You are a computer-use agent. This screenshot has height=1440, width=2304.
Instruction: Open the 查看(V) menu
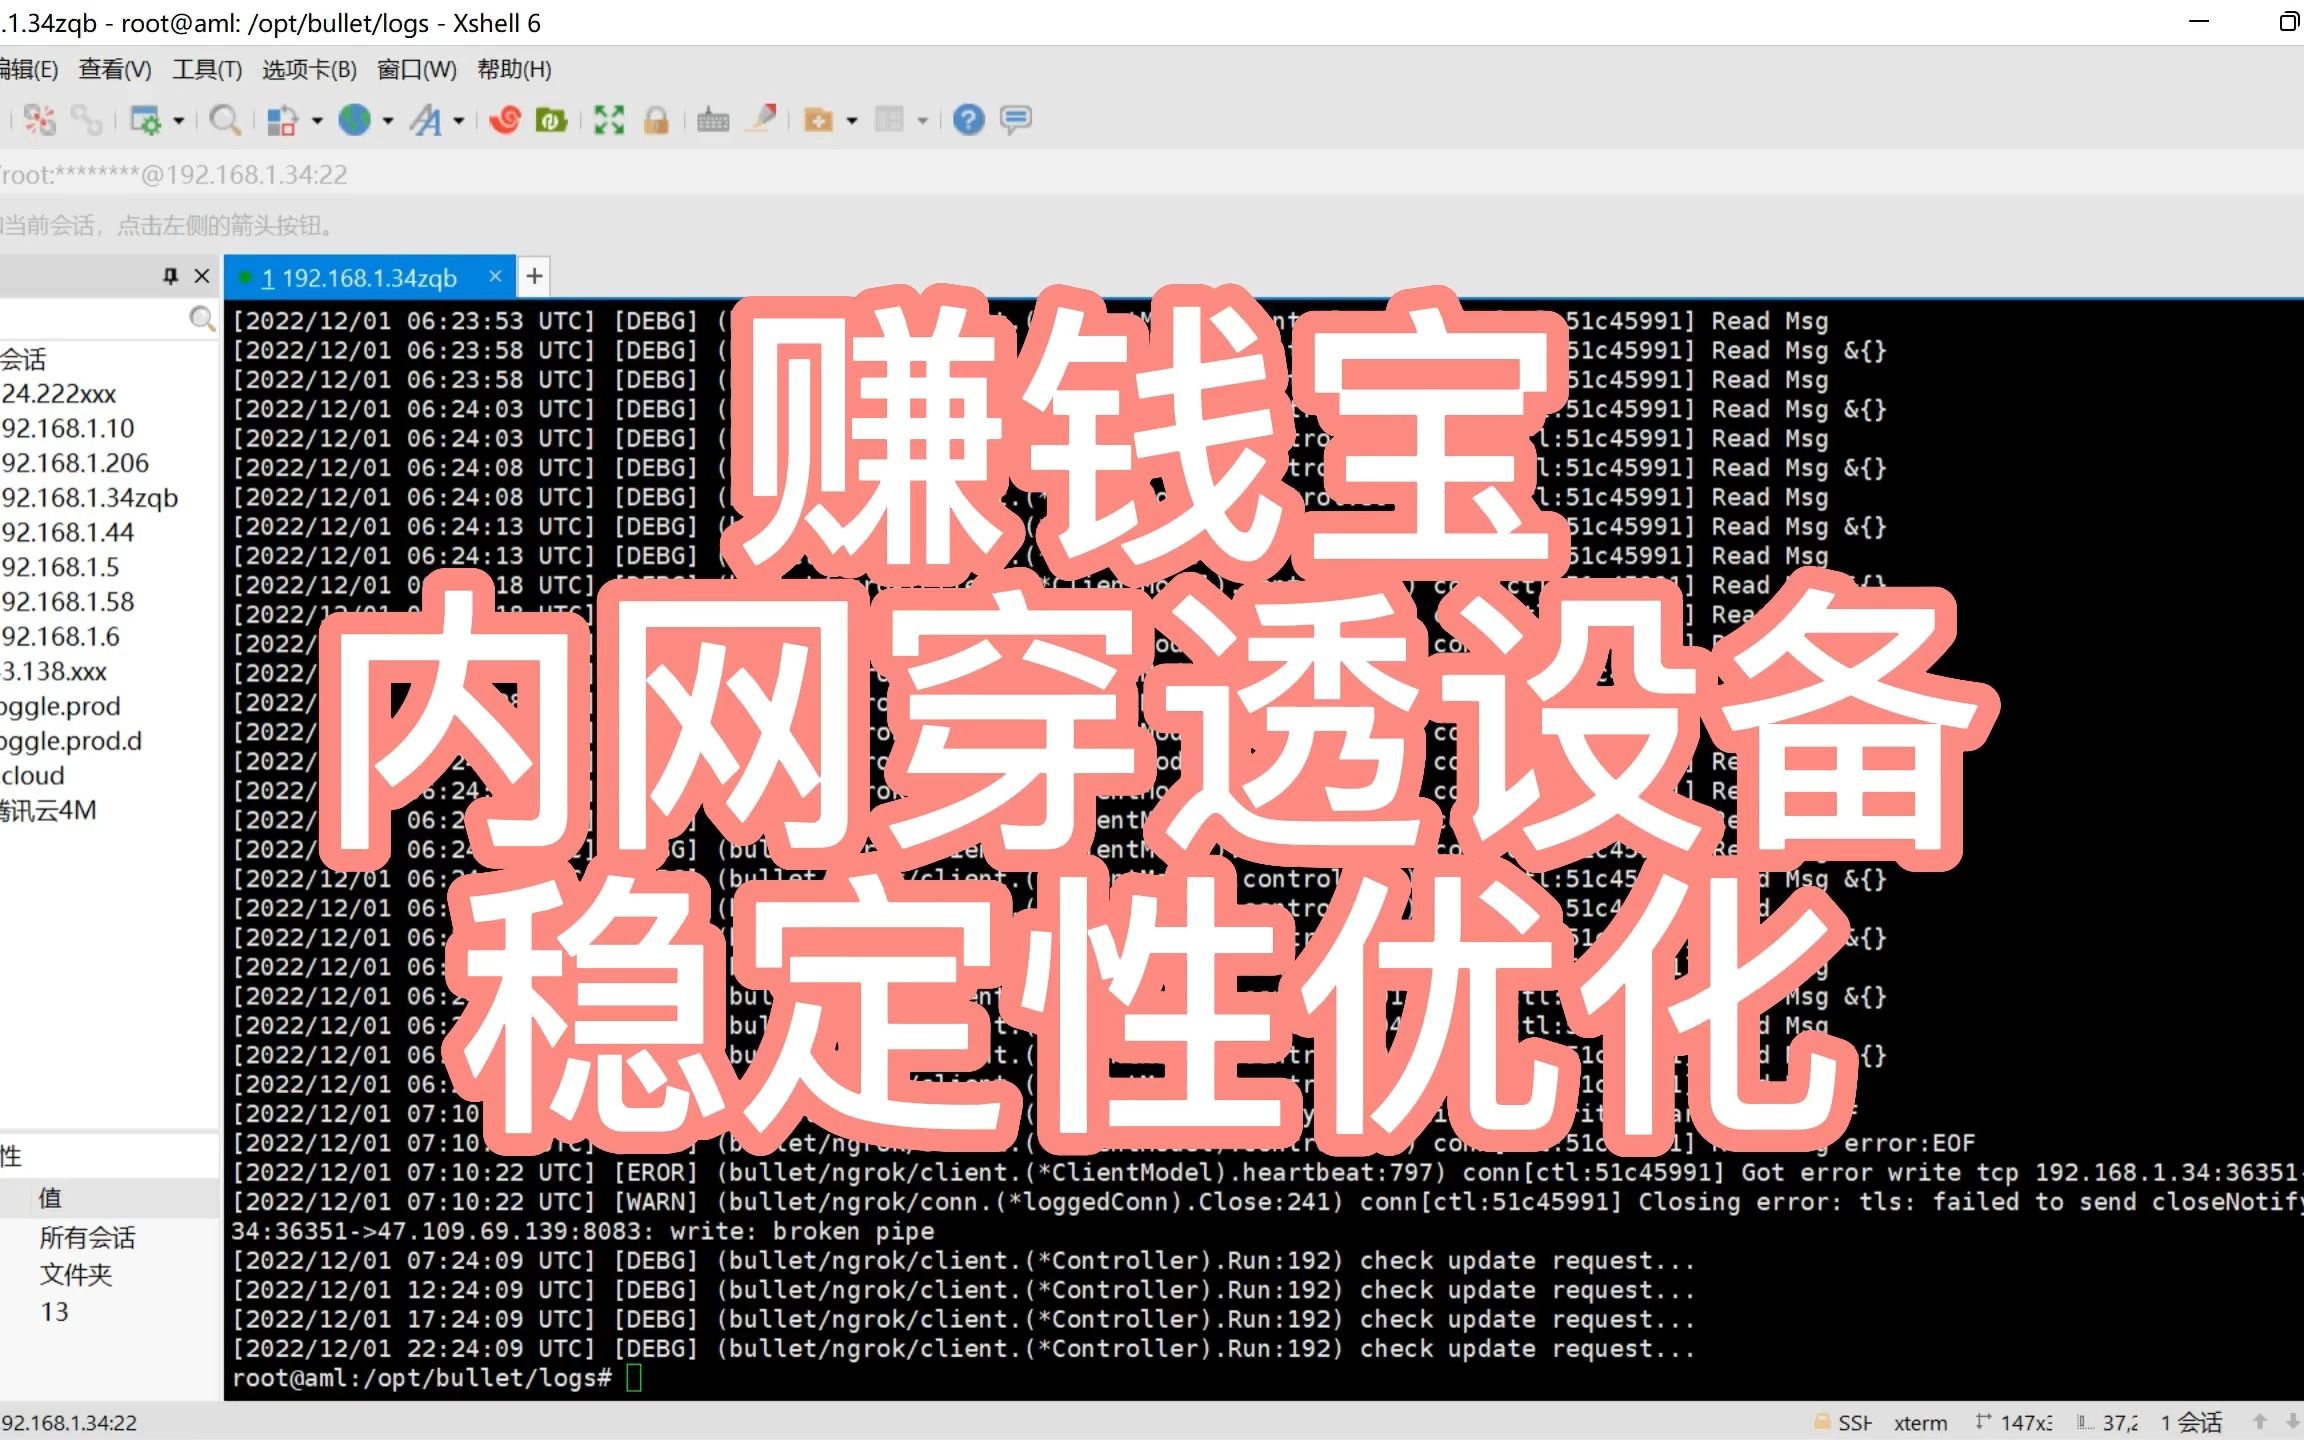point(115,69)
